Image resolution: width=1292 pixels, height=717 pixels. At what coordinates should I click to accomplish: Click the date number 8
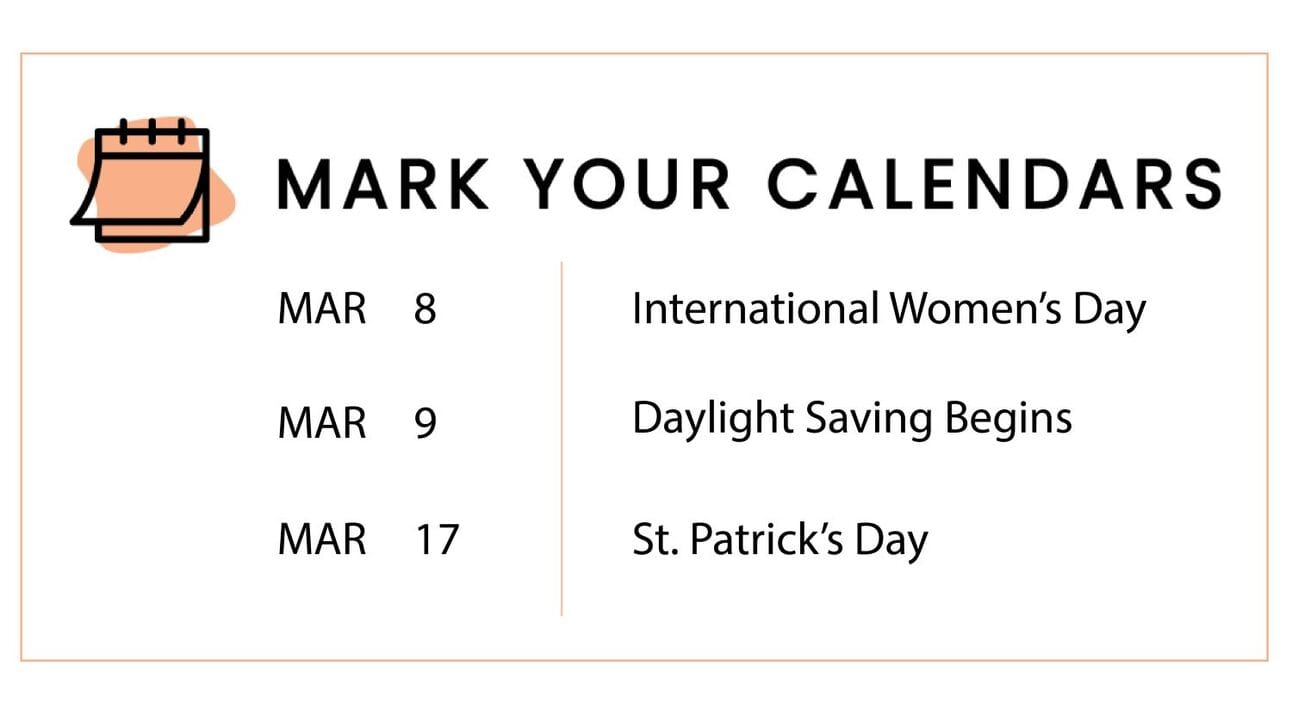click(x=425, y=310)
